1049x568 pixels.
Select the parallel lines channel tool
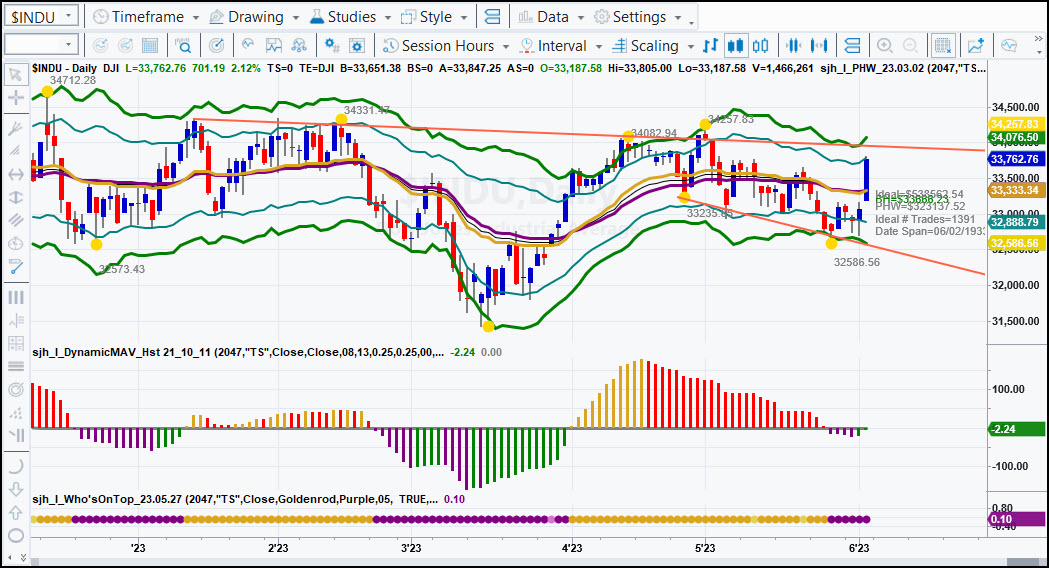(16, 220)
